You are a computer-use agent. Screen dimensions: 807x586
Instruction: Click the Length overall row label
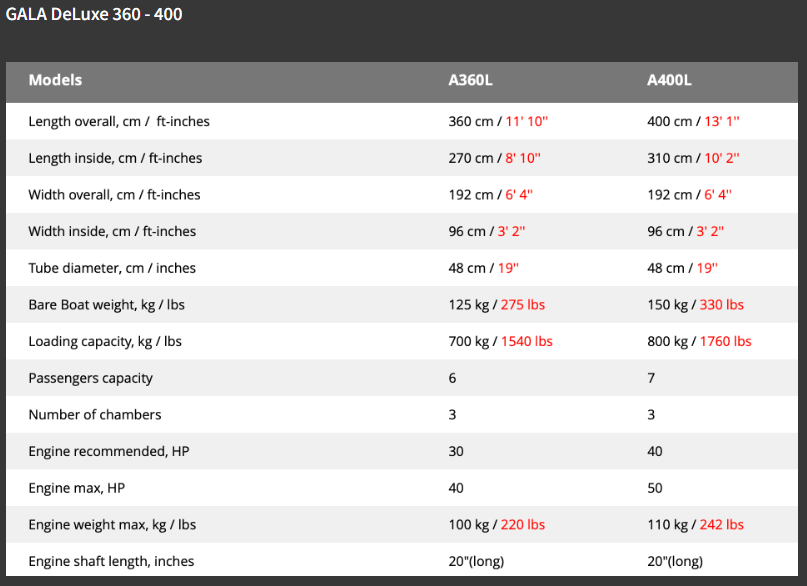pos(119,121)
